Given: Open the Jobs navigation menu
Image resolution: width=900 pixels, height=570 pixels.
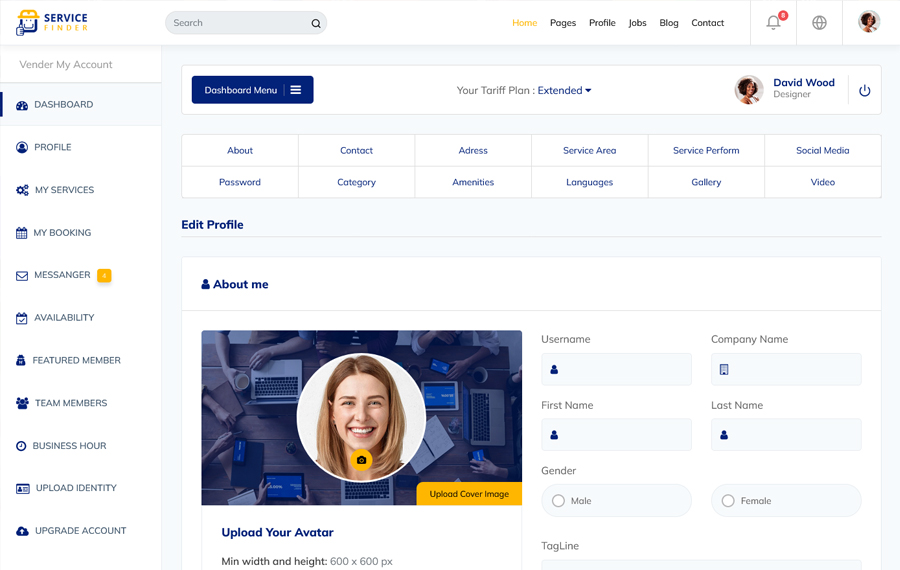Looking at the screenshot, I should (x=637, y=23).
